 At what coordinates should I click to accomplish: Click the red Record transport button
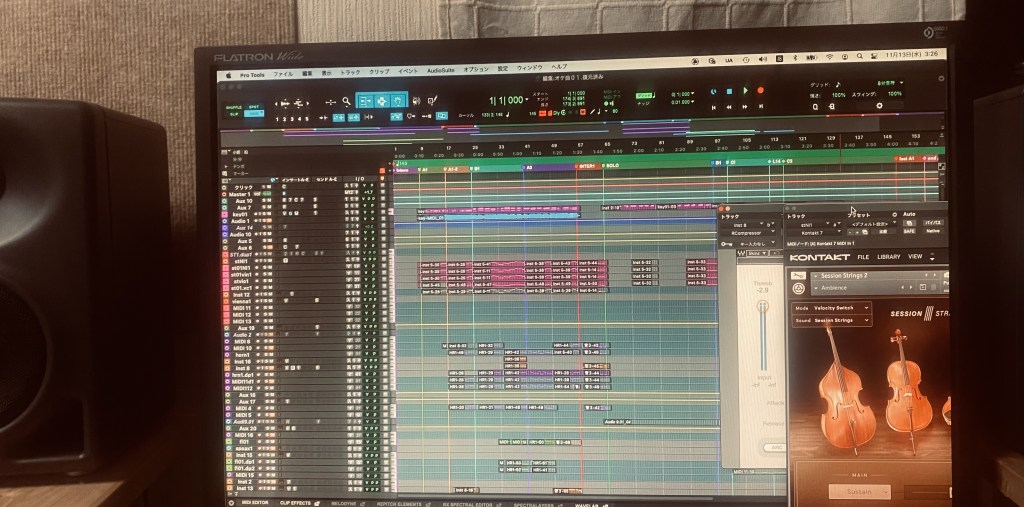tap(760, 92)
